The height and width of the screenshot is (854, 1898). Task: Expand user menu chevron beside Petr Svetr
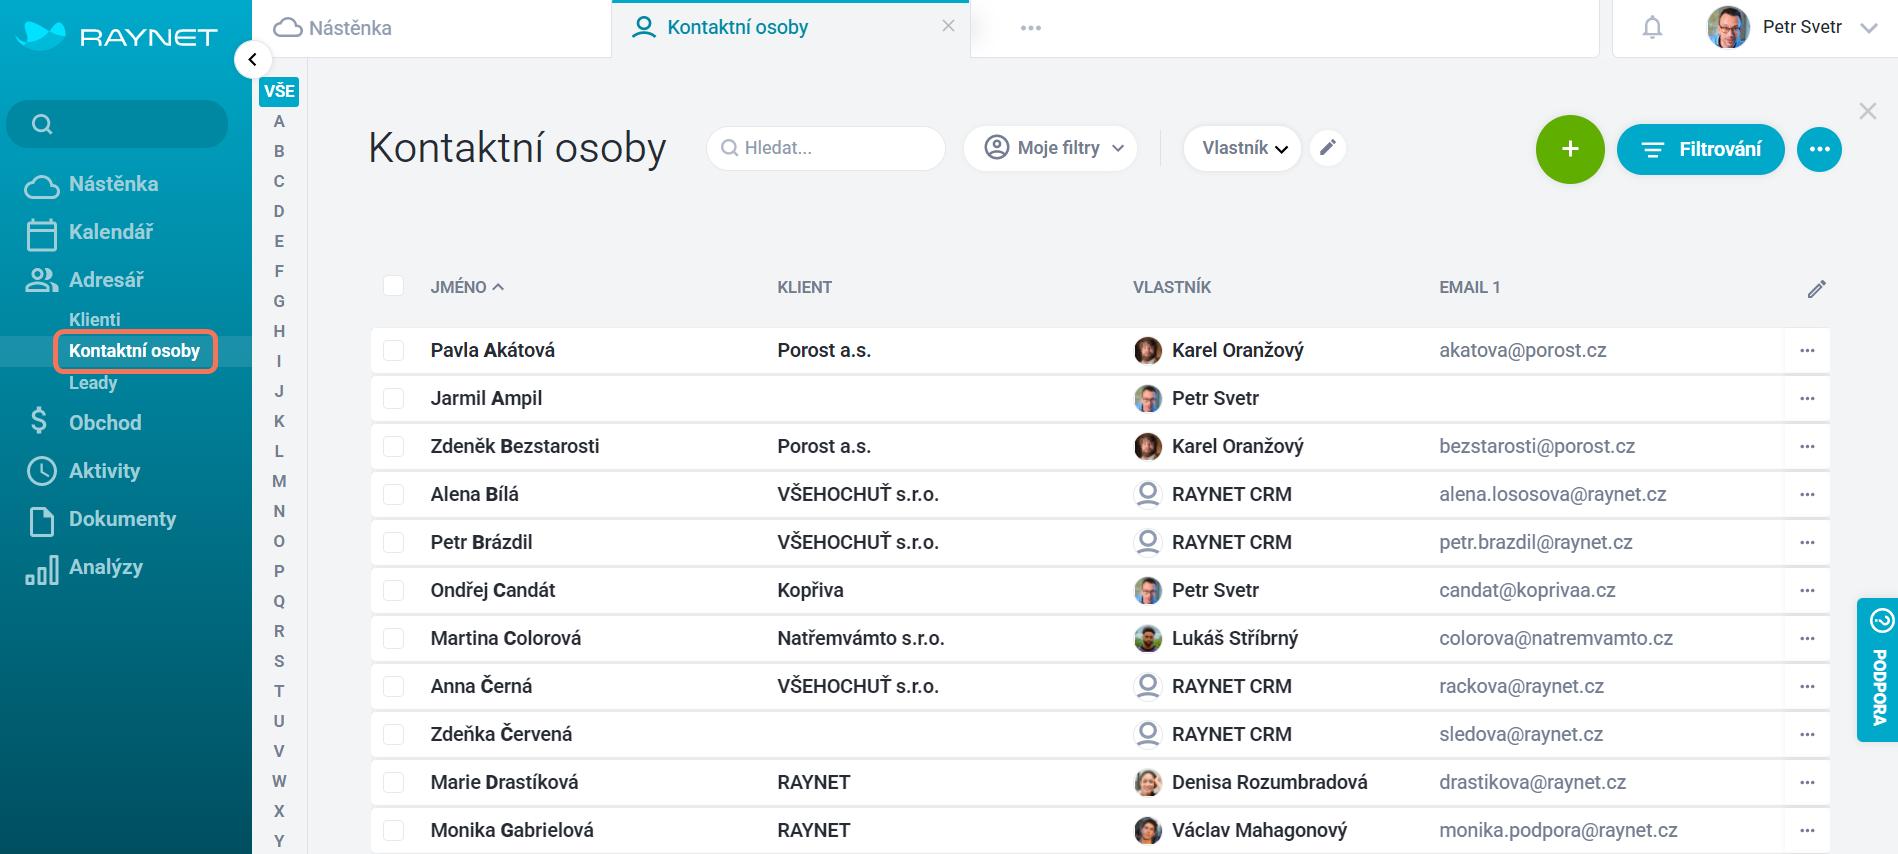pos(1868,28)
